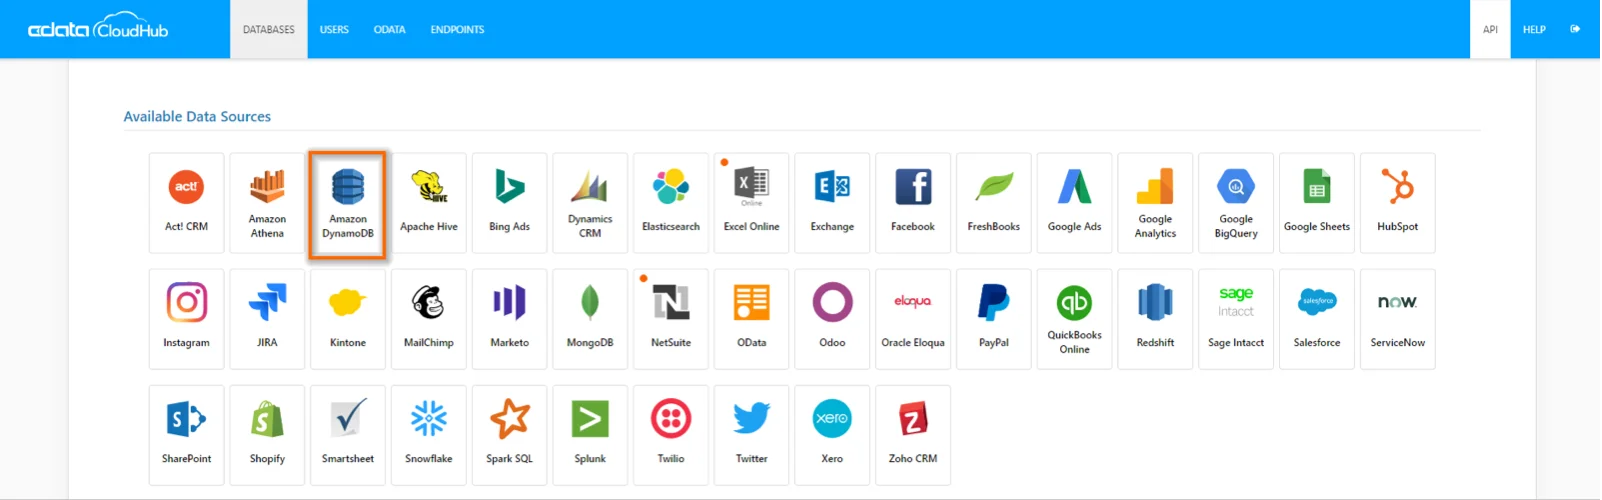This screenshot has width=1602, height=500.
Task: Choose the Amazon Athena data source
Action: tap(267, 203)
